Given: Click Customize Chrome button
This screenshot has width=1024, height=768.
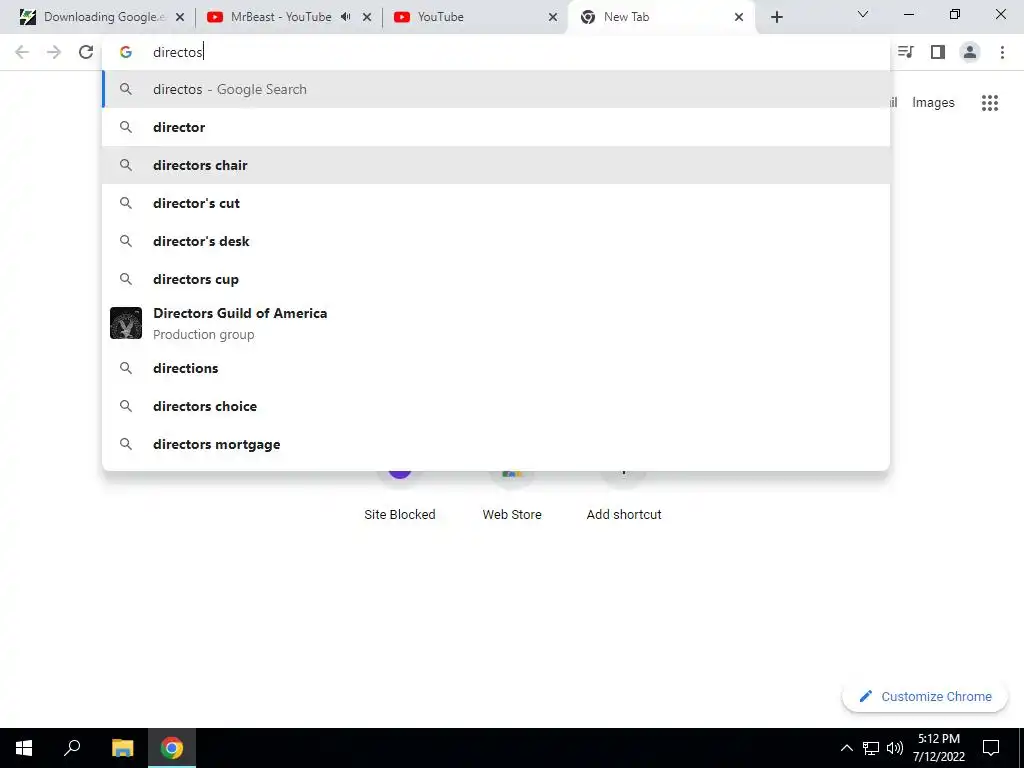Looking at the screenshot, I should tap(925, 696).
